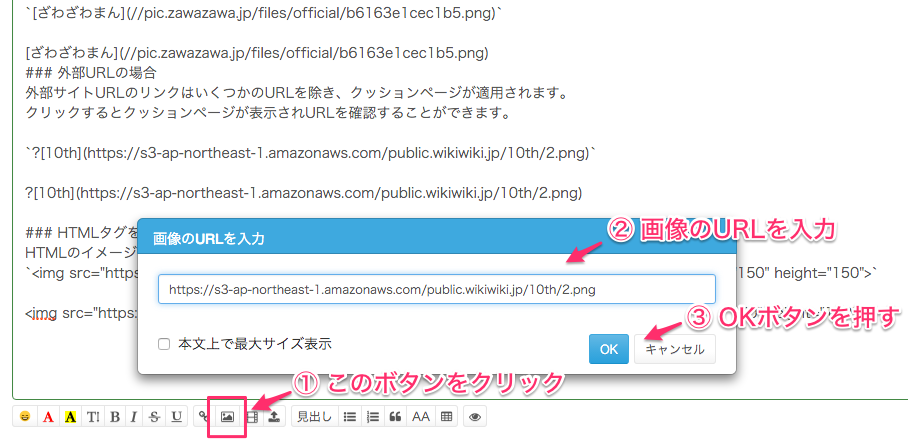This screenshot has width=912, height=439.
Task: Toggle bold formatting
Action: tap(114, 417)
